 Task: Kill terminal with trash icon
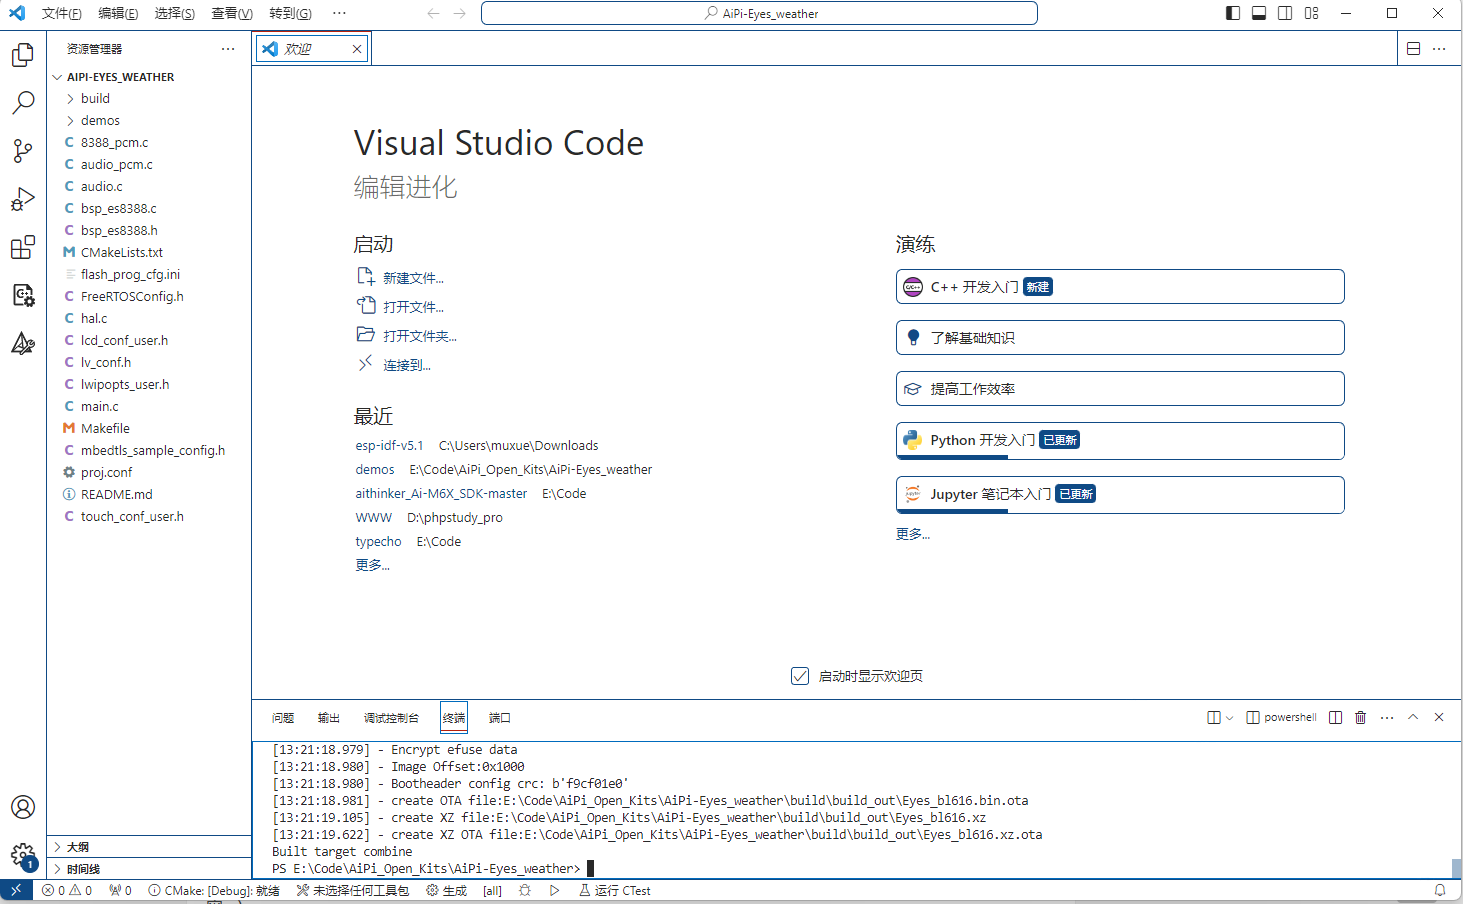click(x=1361, y=717)
